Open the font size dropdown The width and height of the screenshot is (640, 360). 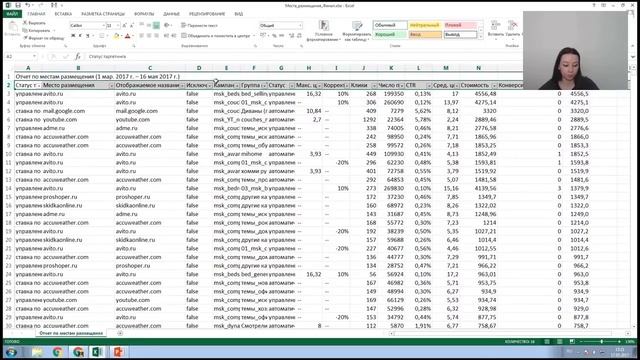pyautogui.click(x=118, y=25)
